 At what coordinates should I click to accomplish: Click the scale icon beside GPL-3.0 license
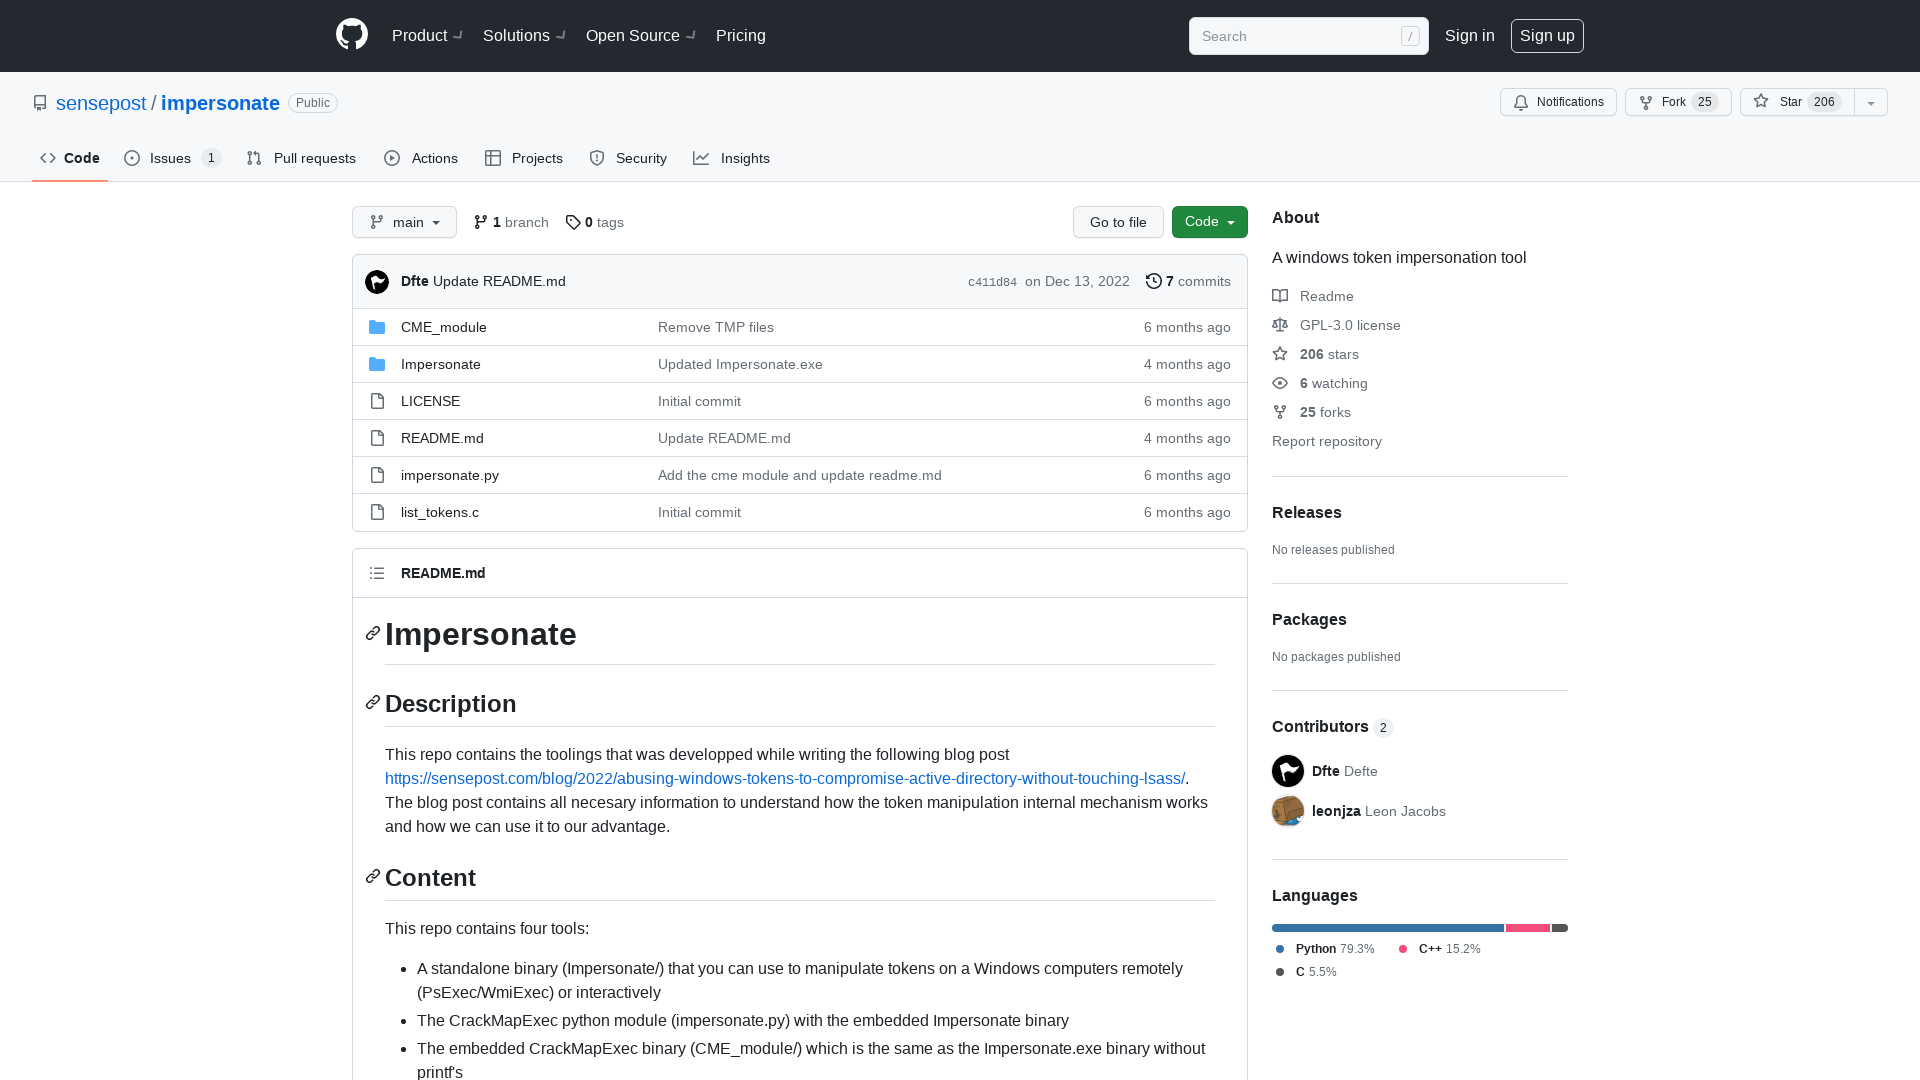click(1280, 325)
